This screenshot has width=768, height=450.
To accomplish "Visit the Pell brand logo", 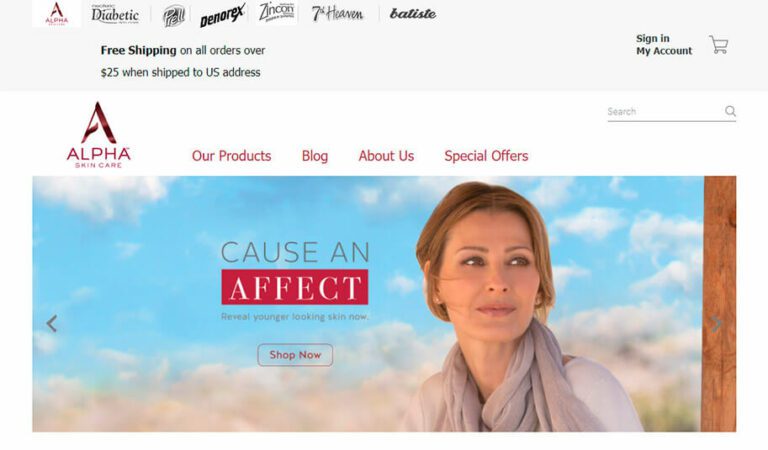I will 174,15.
